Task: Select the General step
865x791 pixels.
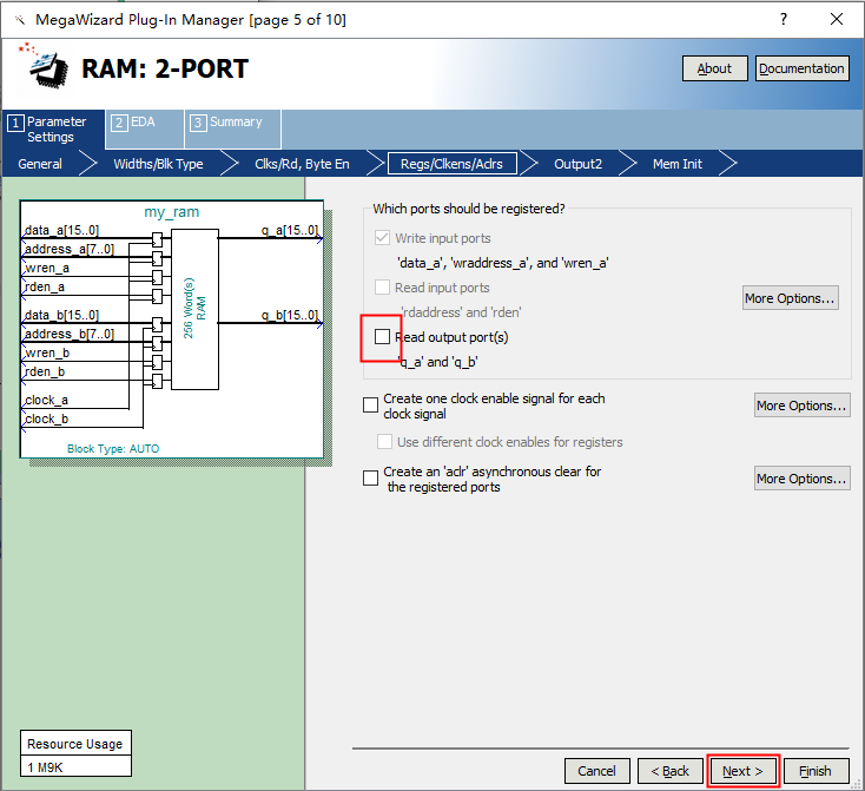Action: click(x=40, y=164)
